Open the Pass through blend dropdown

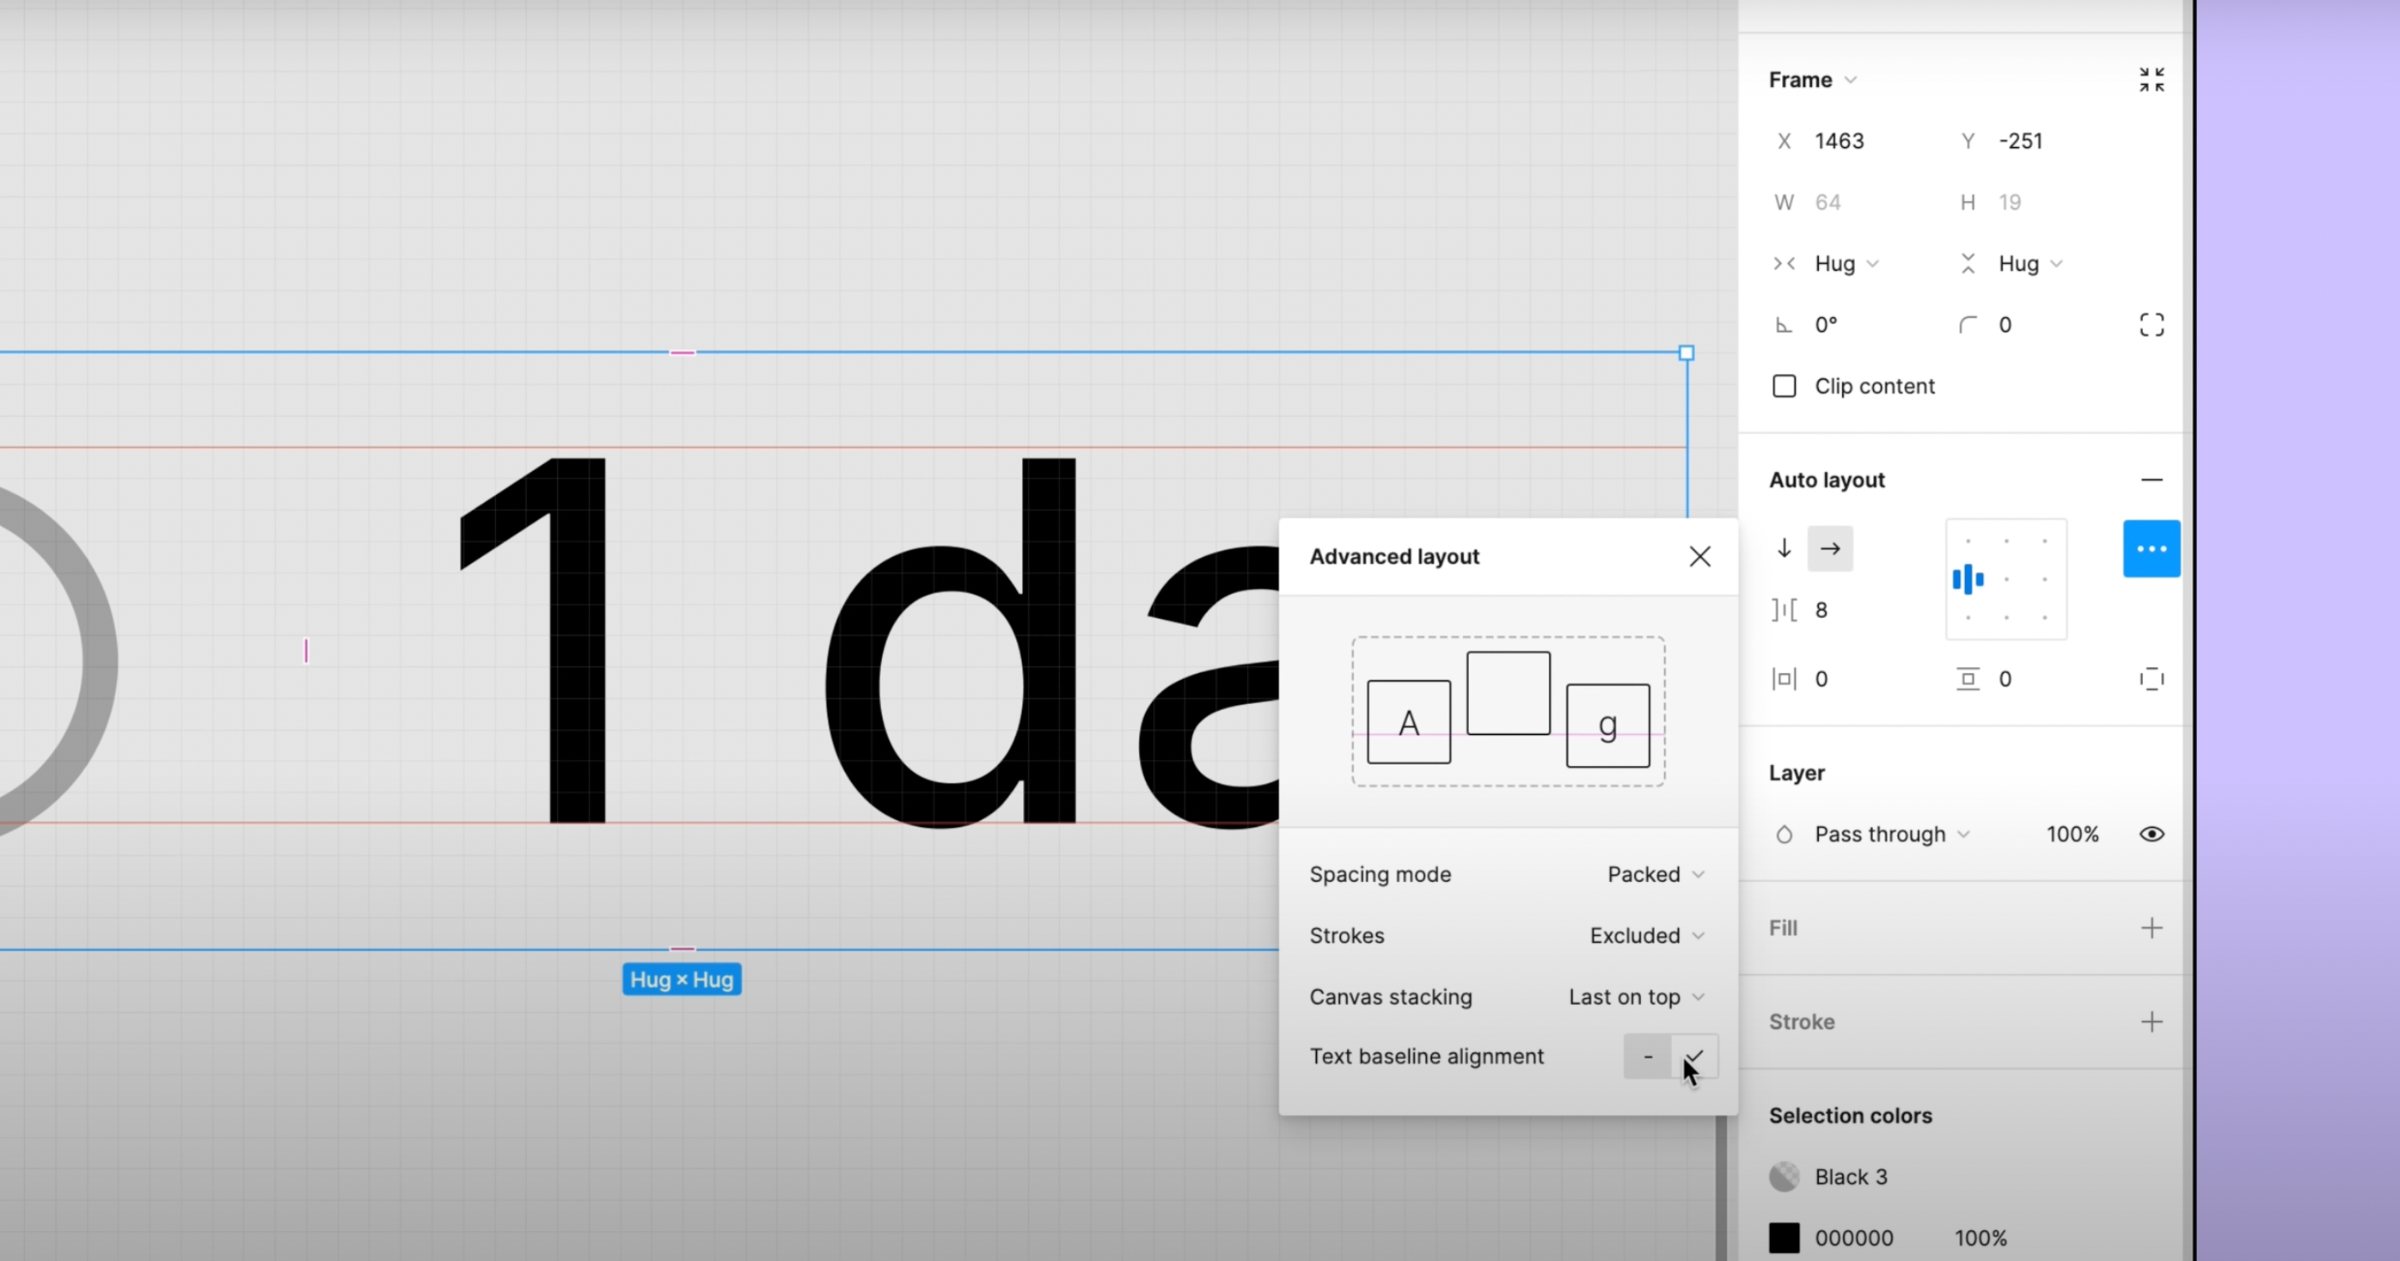tap(1892, 834)
